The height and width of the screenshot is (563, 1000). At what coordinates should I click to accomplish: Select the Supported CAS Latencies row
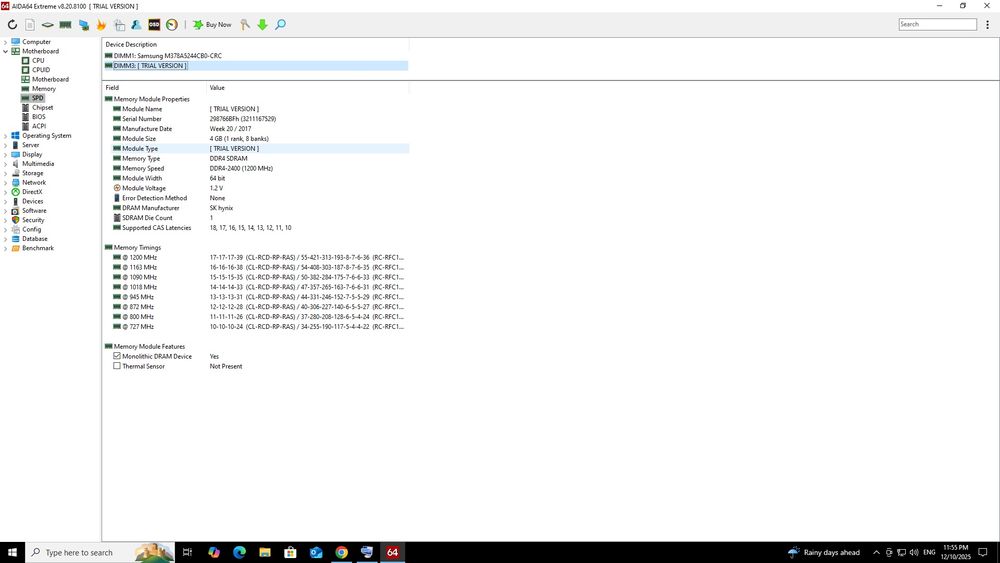[x=256, y=228]
